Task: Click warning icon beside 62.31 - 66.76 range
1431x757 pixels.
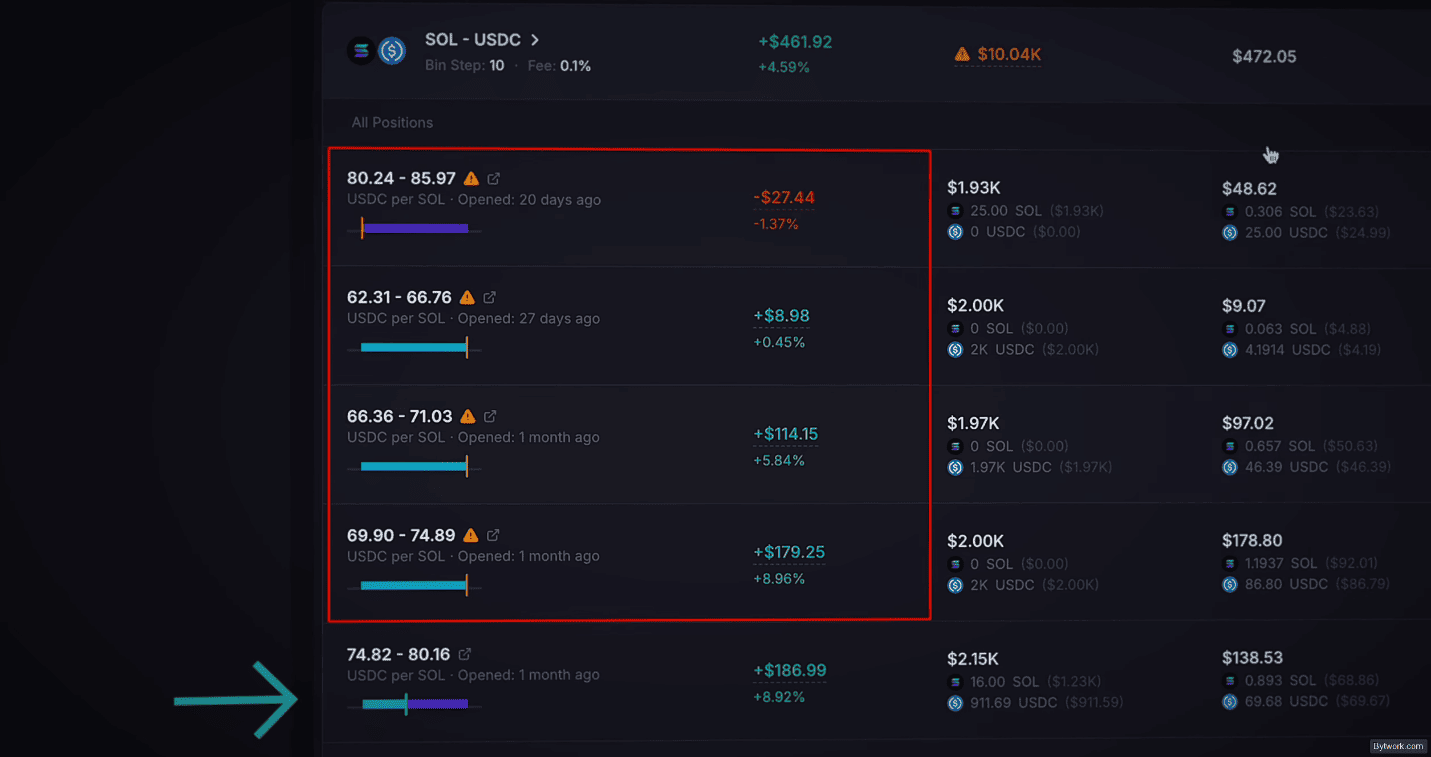Action: point(467,298)
